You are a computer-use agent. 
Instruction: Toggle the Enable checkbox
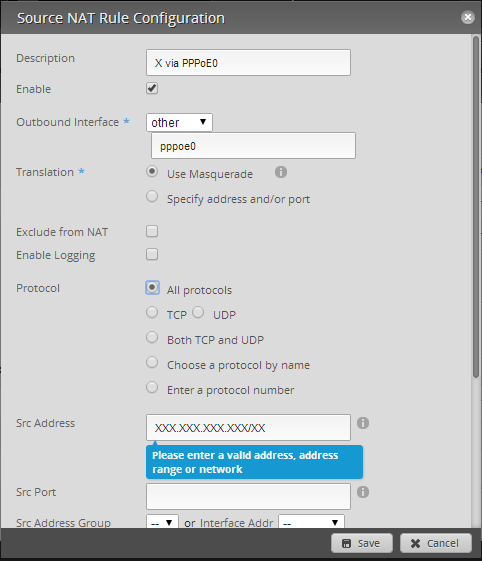click(152, 88)
